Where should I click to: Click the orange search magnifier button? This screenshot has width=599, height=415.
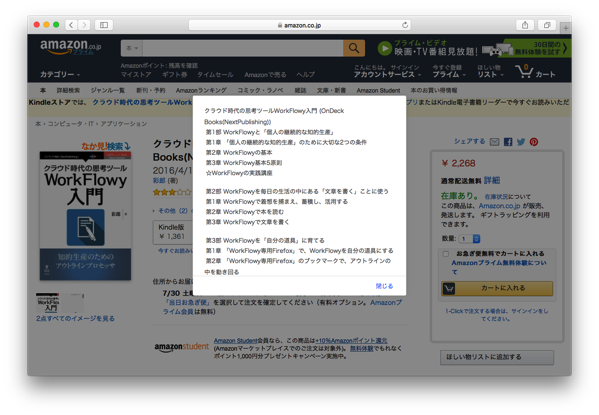[x=354, y=48]
